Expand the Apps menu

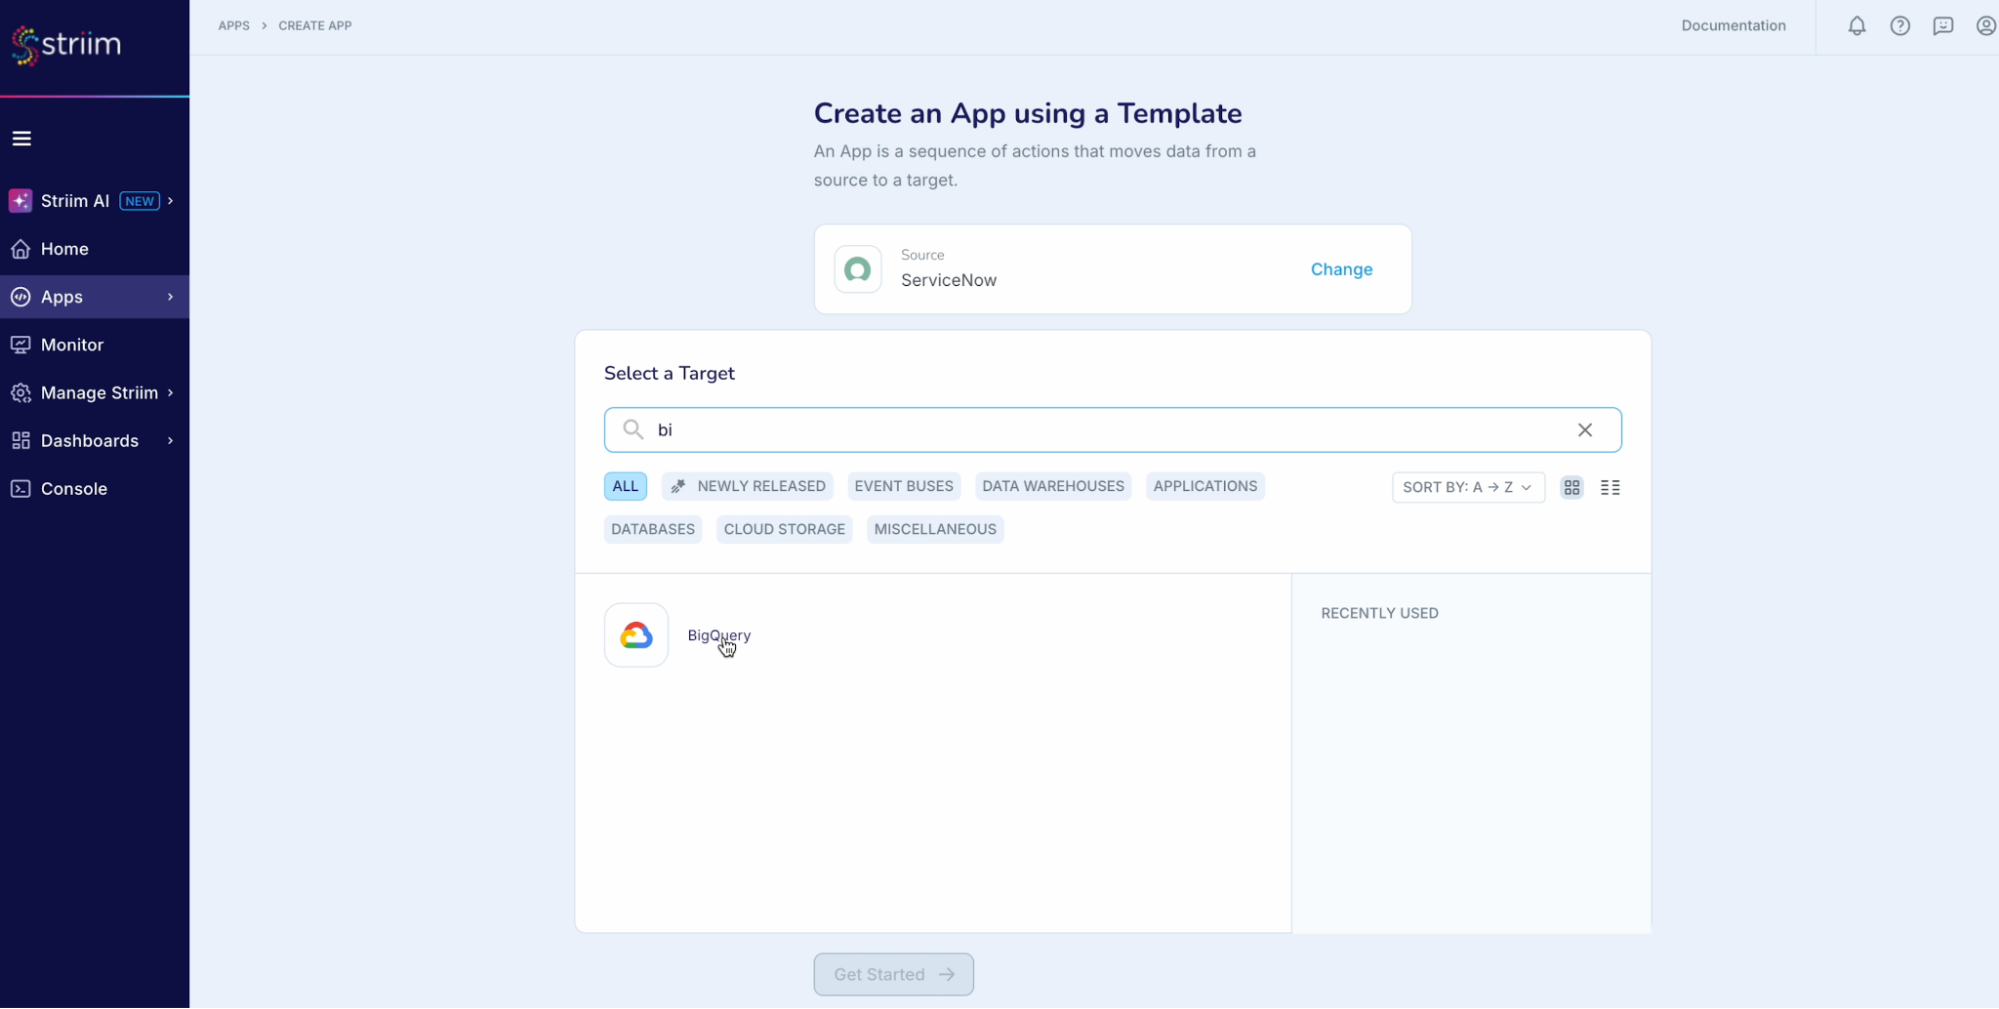(171, 297)
